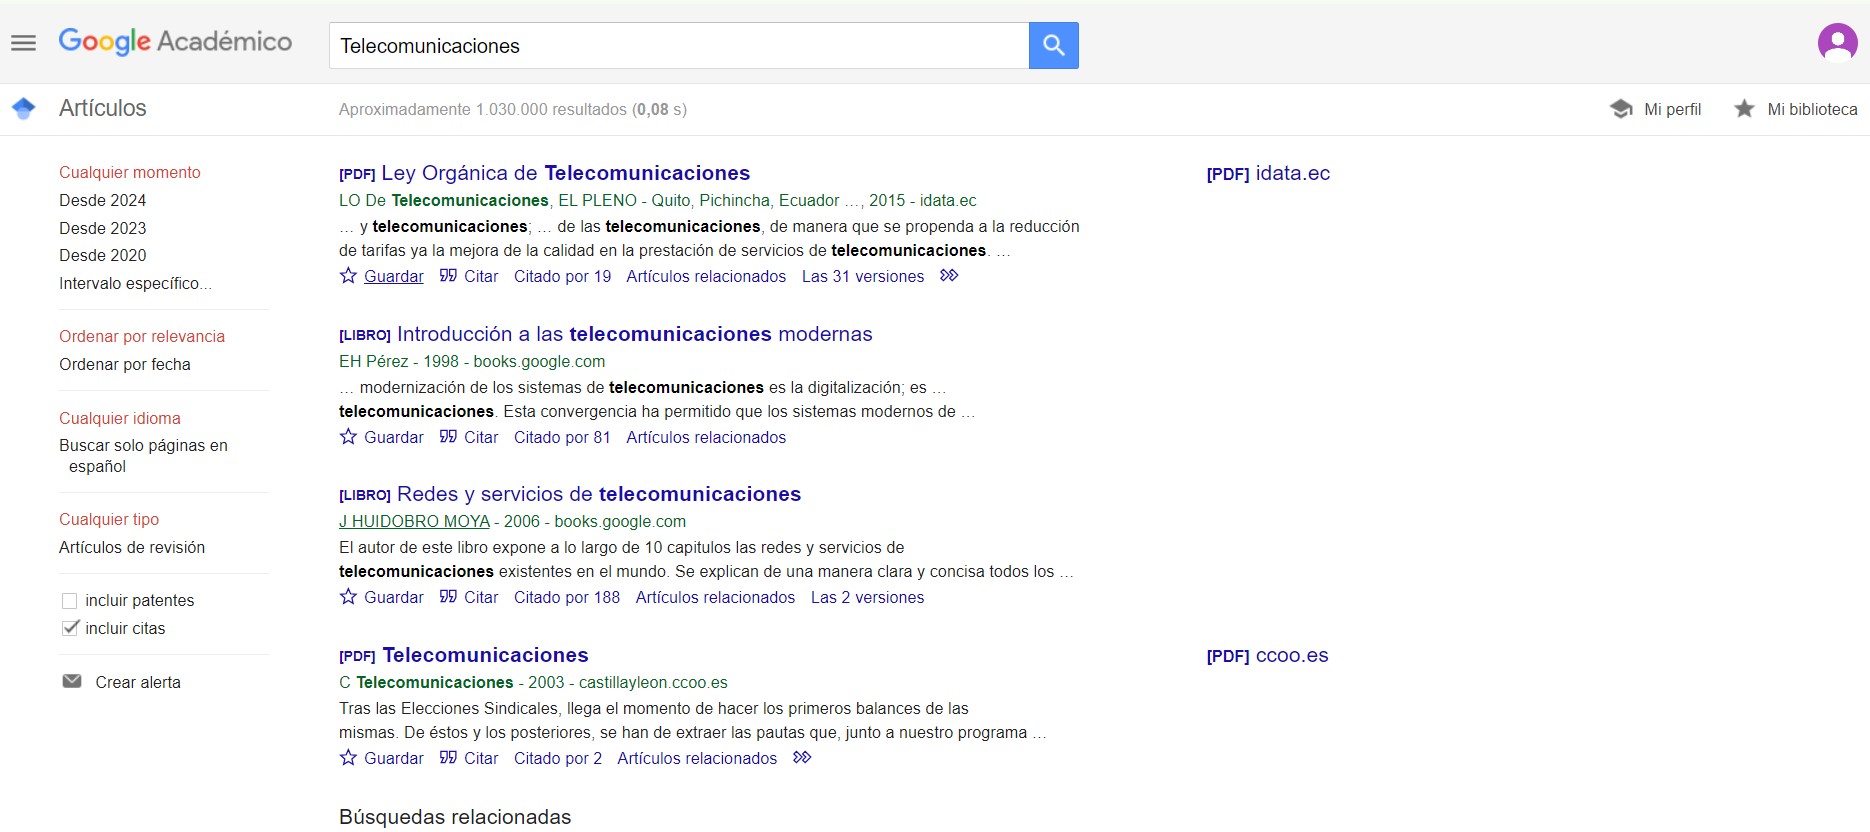Screen dimensions: 1870x832
Task: Open Introducción a las telecomunicaciones modernas title
Action: (635, 334)
